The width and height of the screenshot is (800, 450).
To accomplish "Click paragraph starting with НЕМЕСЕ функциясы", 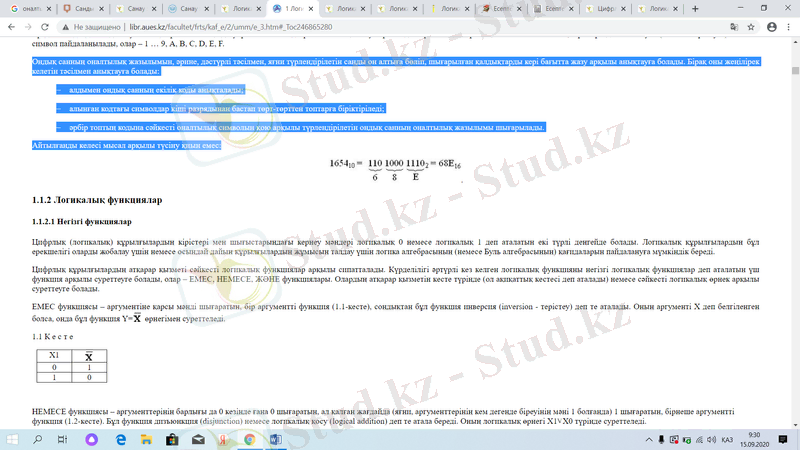I will pyautogui.click(x=383, y=416).
